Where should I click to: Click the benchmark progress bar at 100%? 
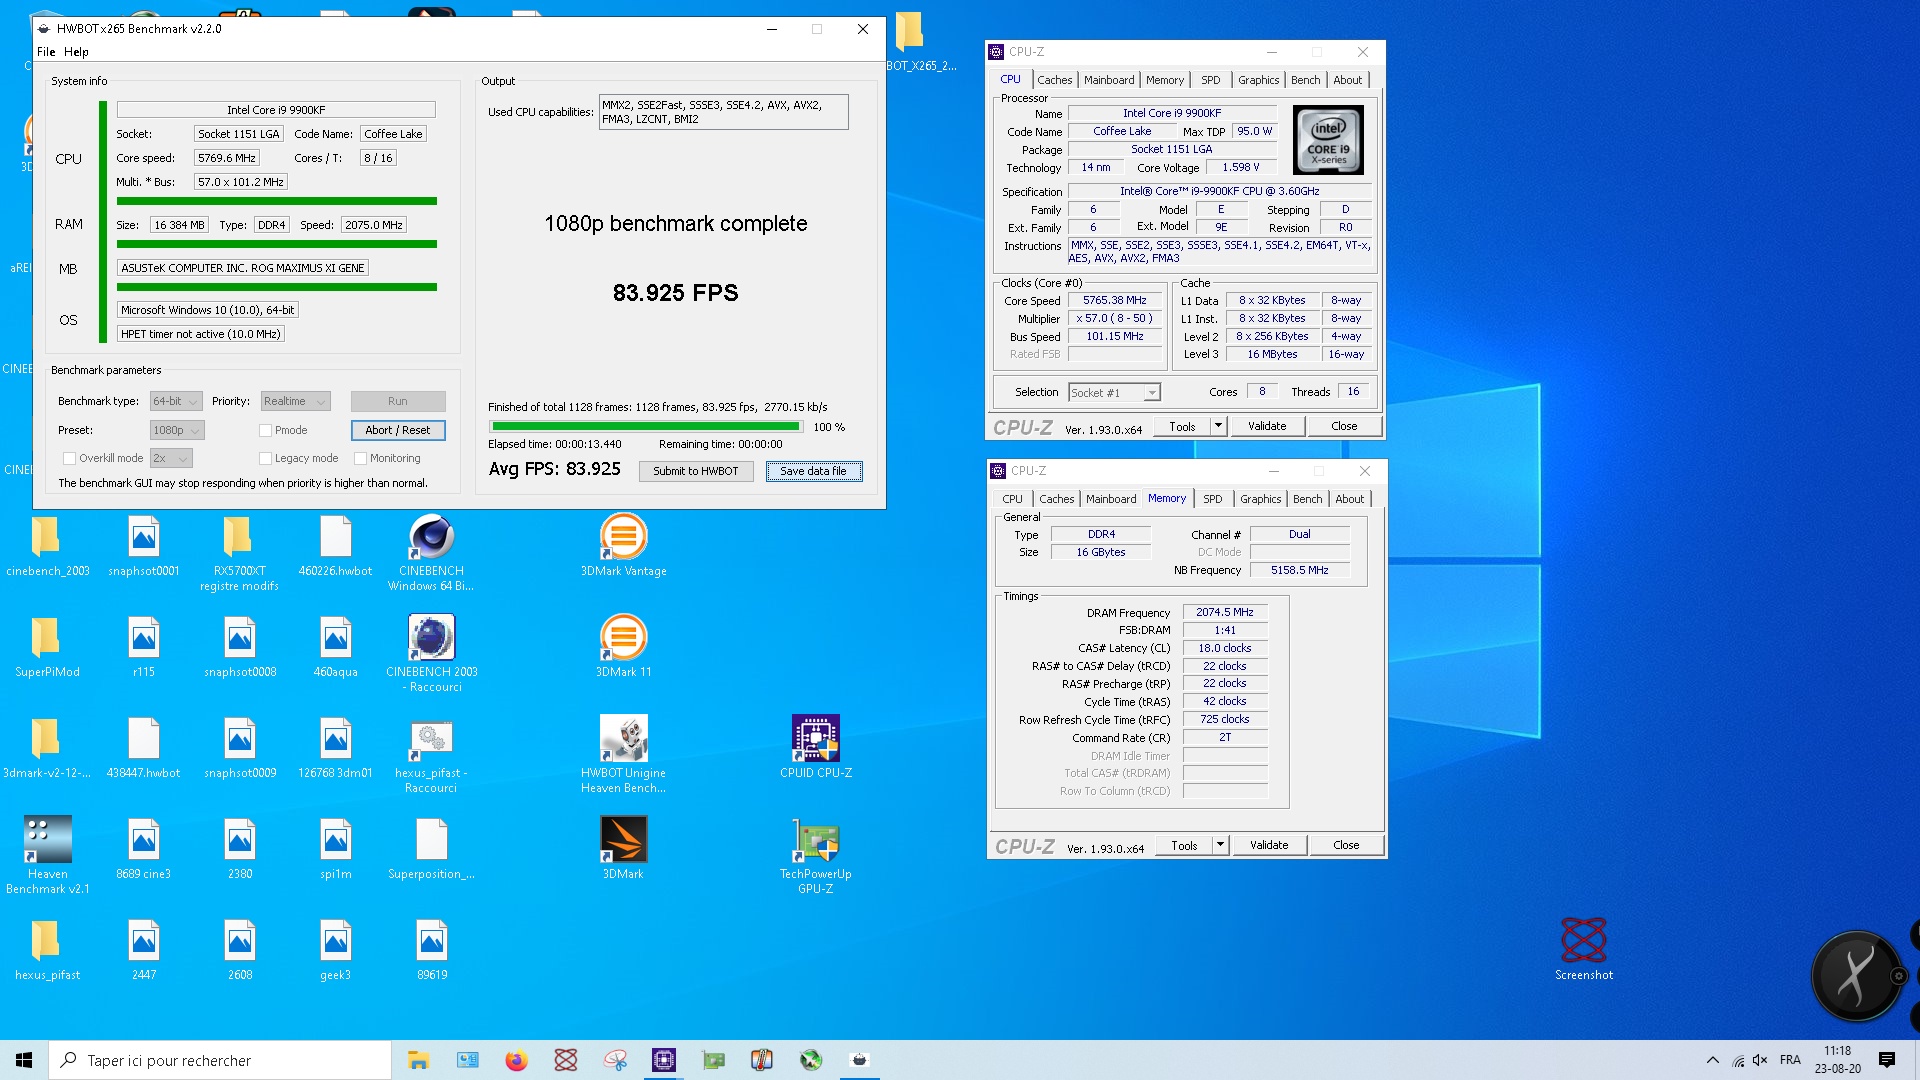click(646, 426)
